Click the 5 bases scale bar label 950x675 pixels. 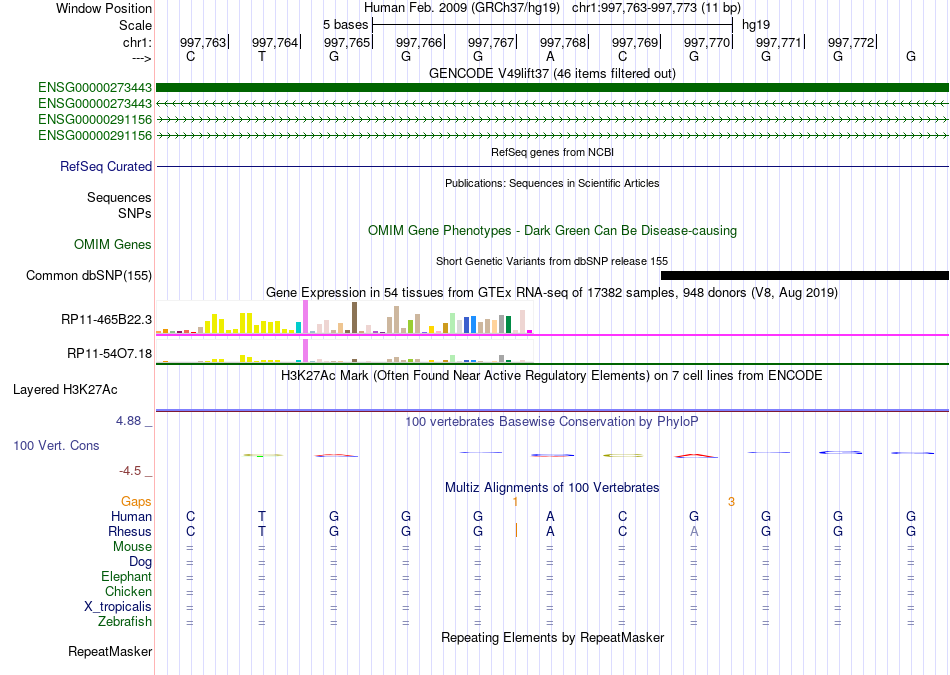[345, 25]
